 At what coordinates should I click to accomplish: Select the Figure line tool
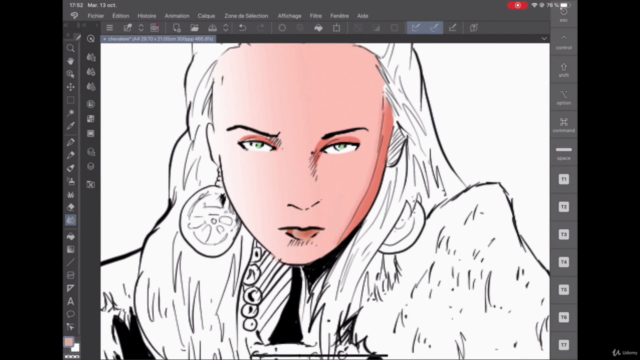(71, 262)
